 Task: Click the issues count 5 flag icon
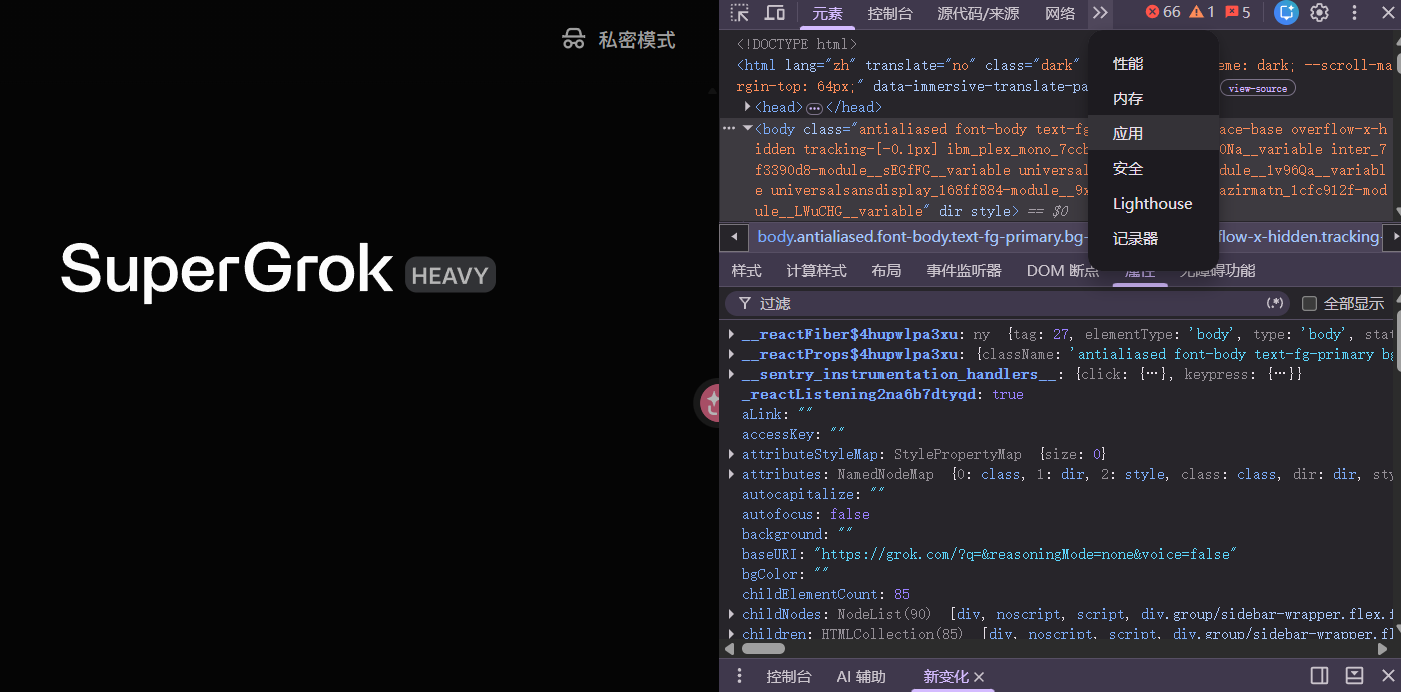(x=1238, y=12)
